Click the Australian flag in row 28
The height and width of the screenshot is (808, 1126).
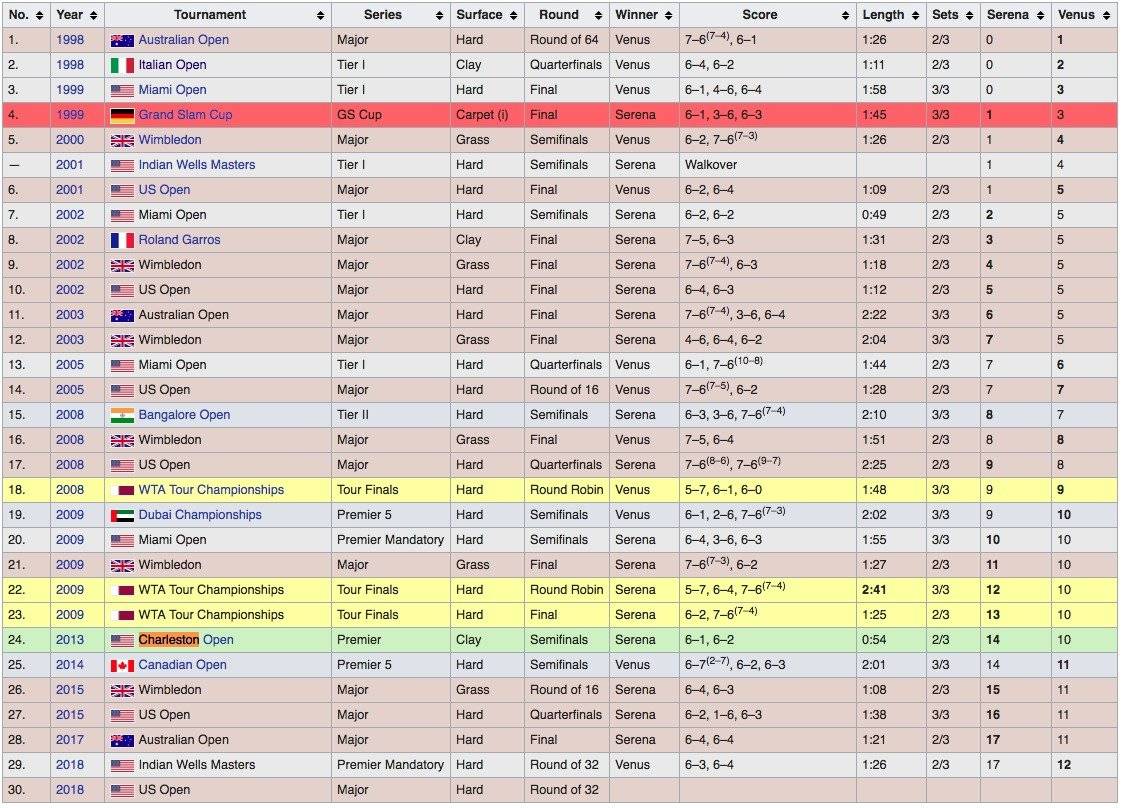point(122,740)
